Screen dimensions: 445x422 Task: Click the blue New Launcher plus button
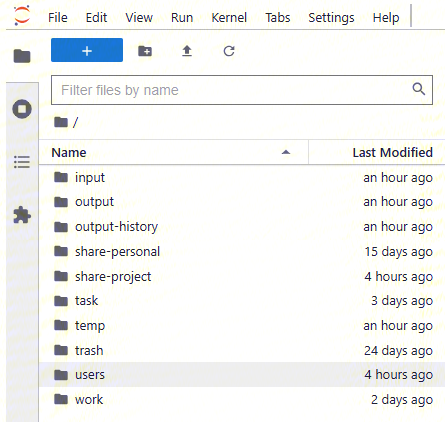coord(87,50)
